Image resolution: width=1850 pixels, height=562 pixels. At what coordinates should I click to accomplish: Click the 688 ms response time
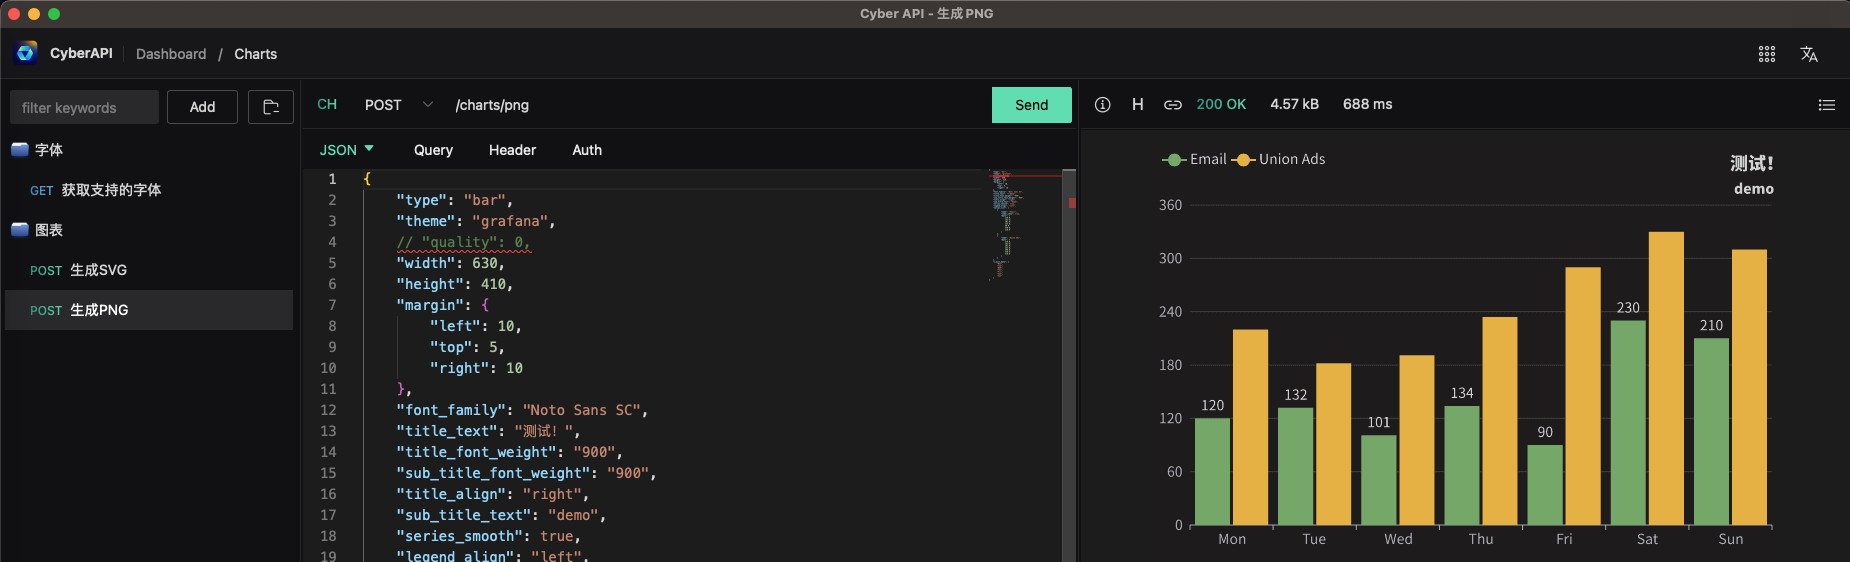[1367, 104]
